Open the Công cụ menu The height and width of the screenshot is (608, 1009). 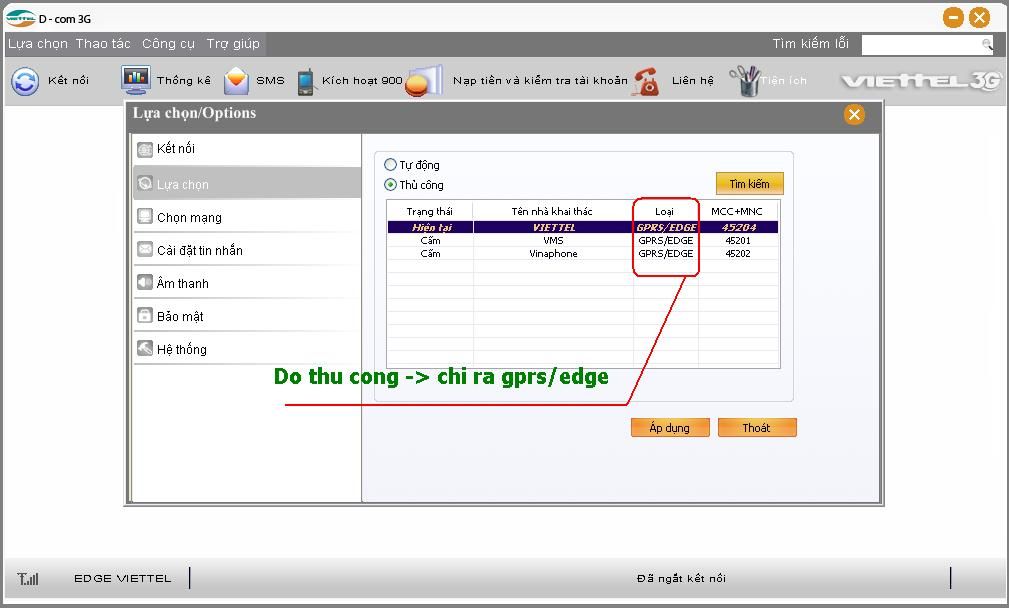click(x=168, y=44)
